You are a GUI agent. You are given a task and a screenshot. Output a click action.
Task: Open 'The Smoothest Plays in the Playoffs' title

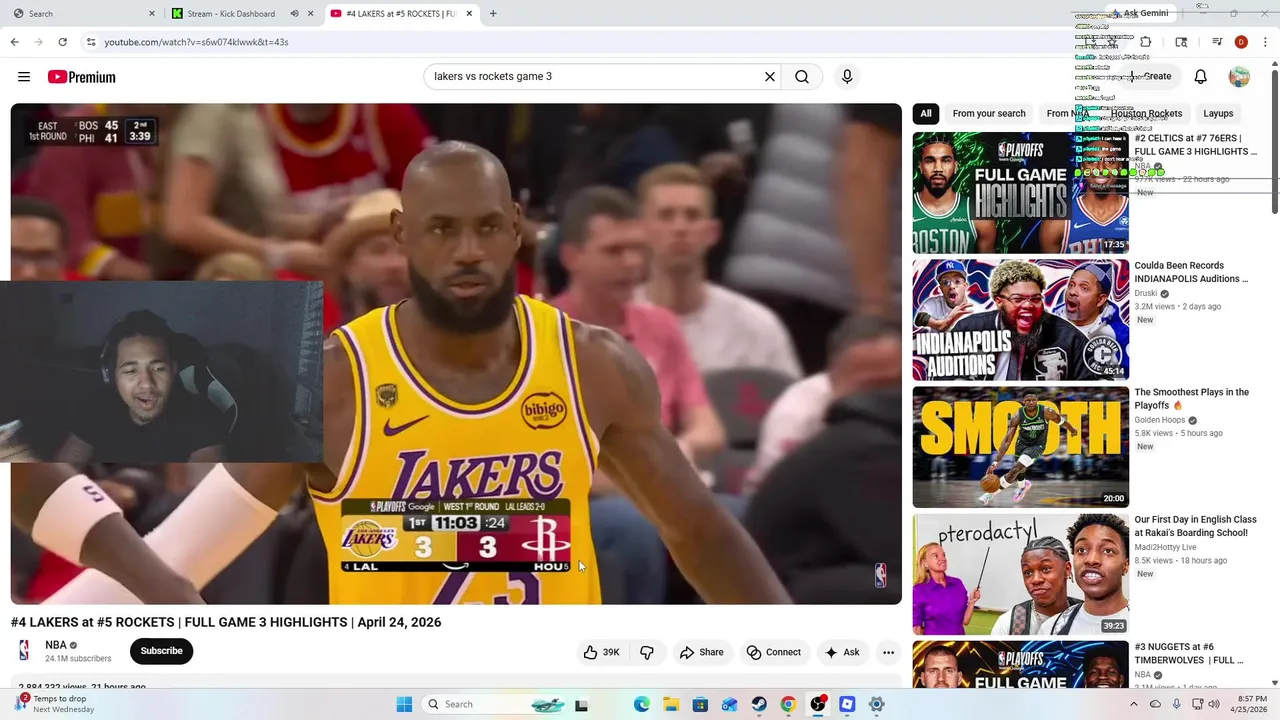(1191, 399)
